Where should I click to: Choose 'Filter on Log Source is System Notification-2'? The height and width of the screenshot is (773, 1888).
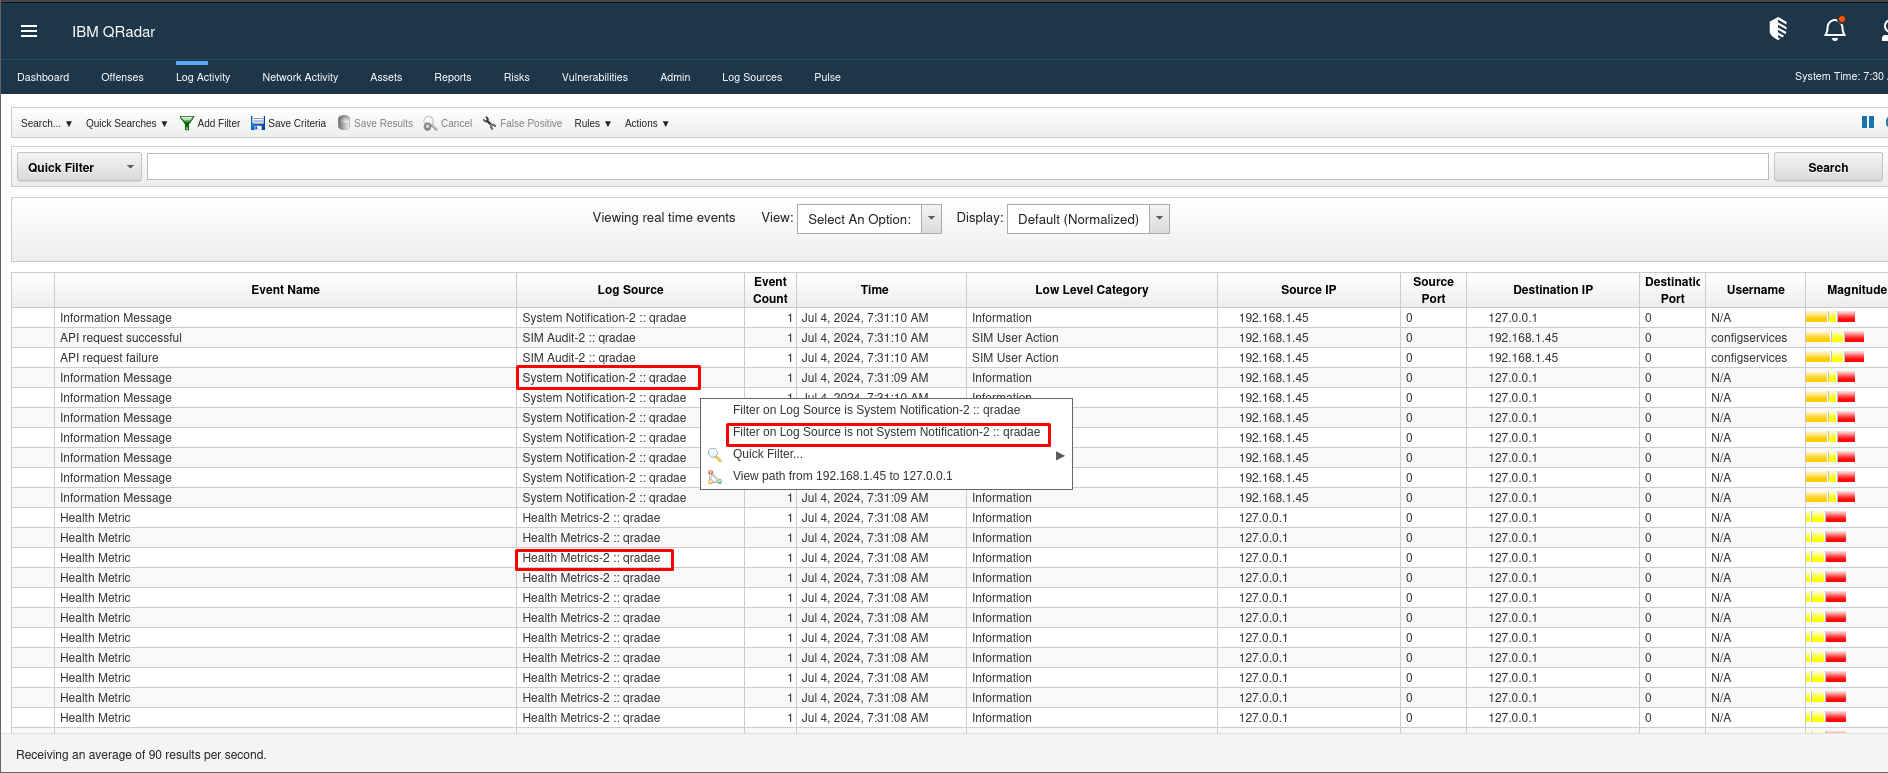876,410
